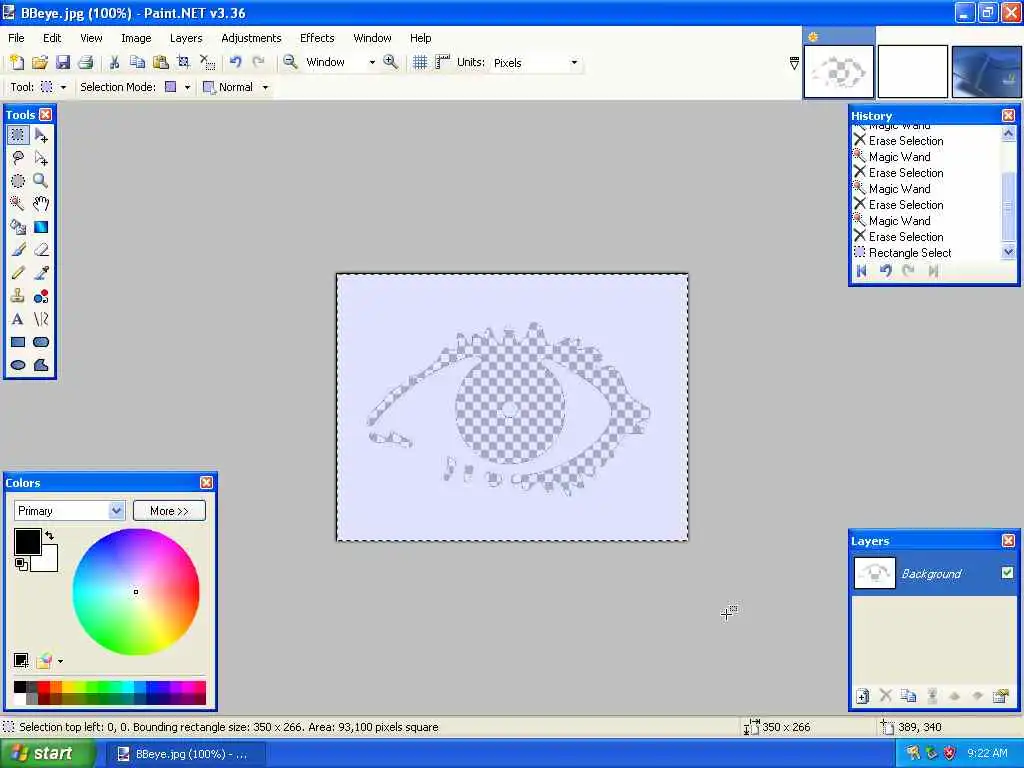Click the primary black color swatch
1024x768 pixels.
[x=27, y=542]
